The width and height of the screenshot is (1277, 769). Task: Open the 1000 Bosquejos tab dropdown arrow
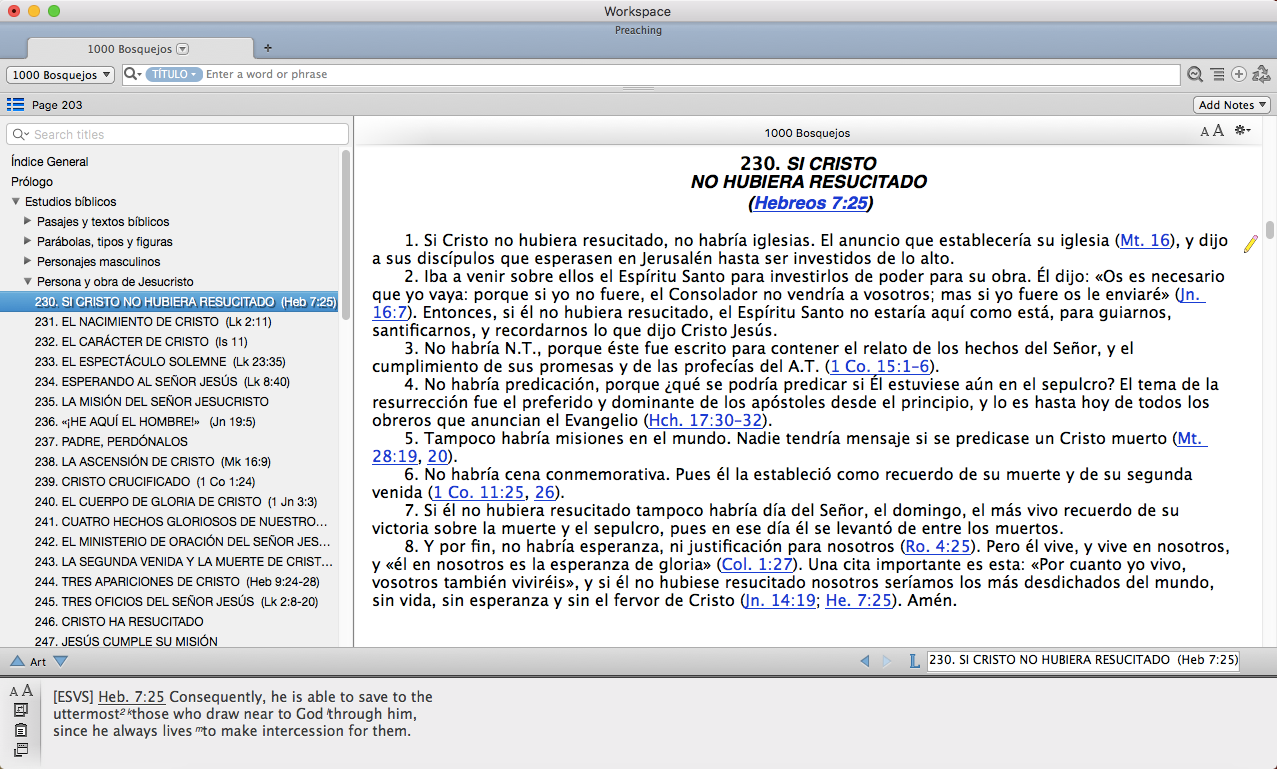point(182,49)
